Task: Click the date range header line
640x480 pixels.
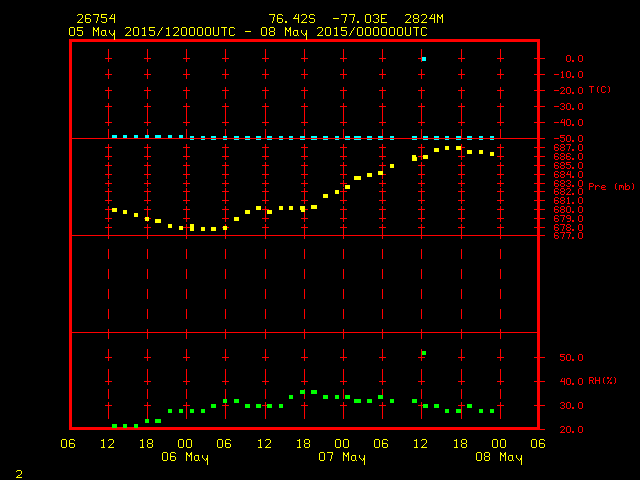Action: [248, 32]
